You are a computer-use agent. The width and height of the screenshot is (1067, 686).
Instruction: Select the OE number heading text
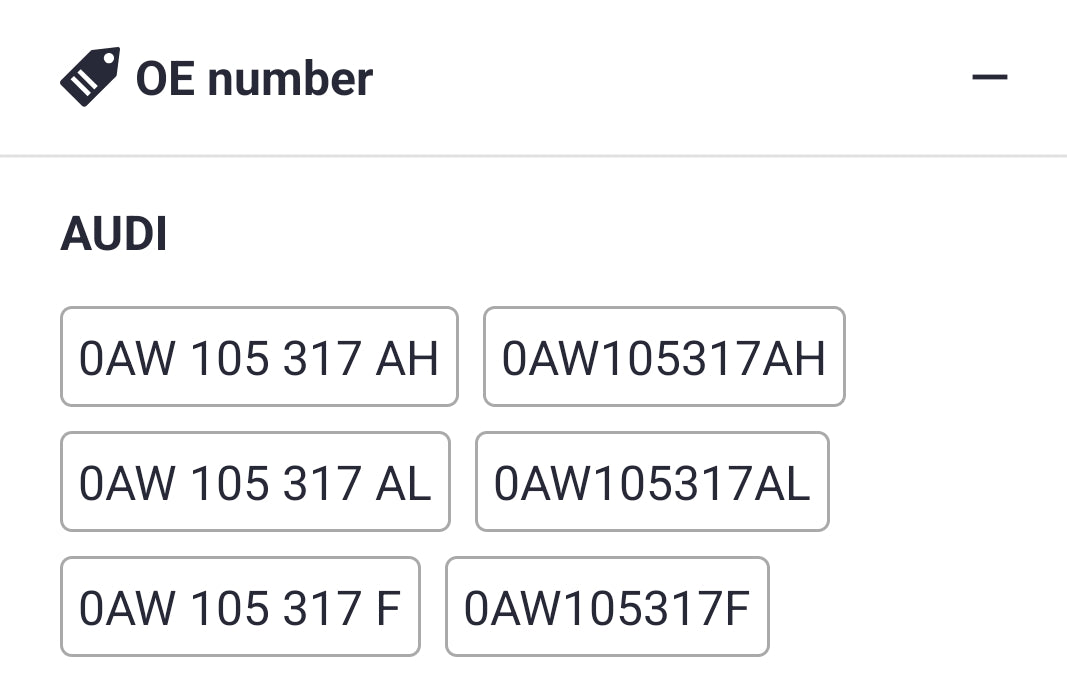[254, 78]
